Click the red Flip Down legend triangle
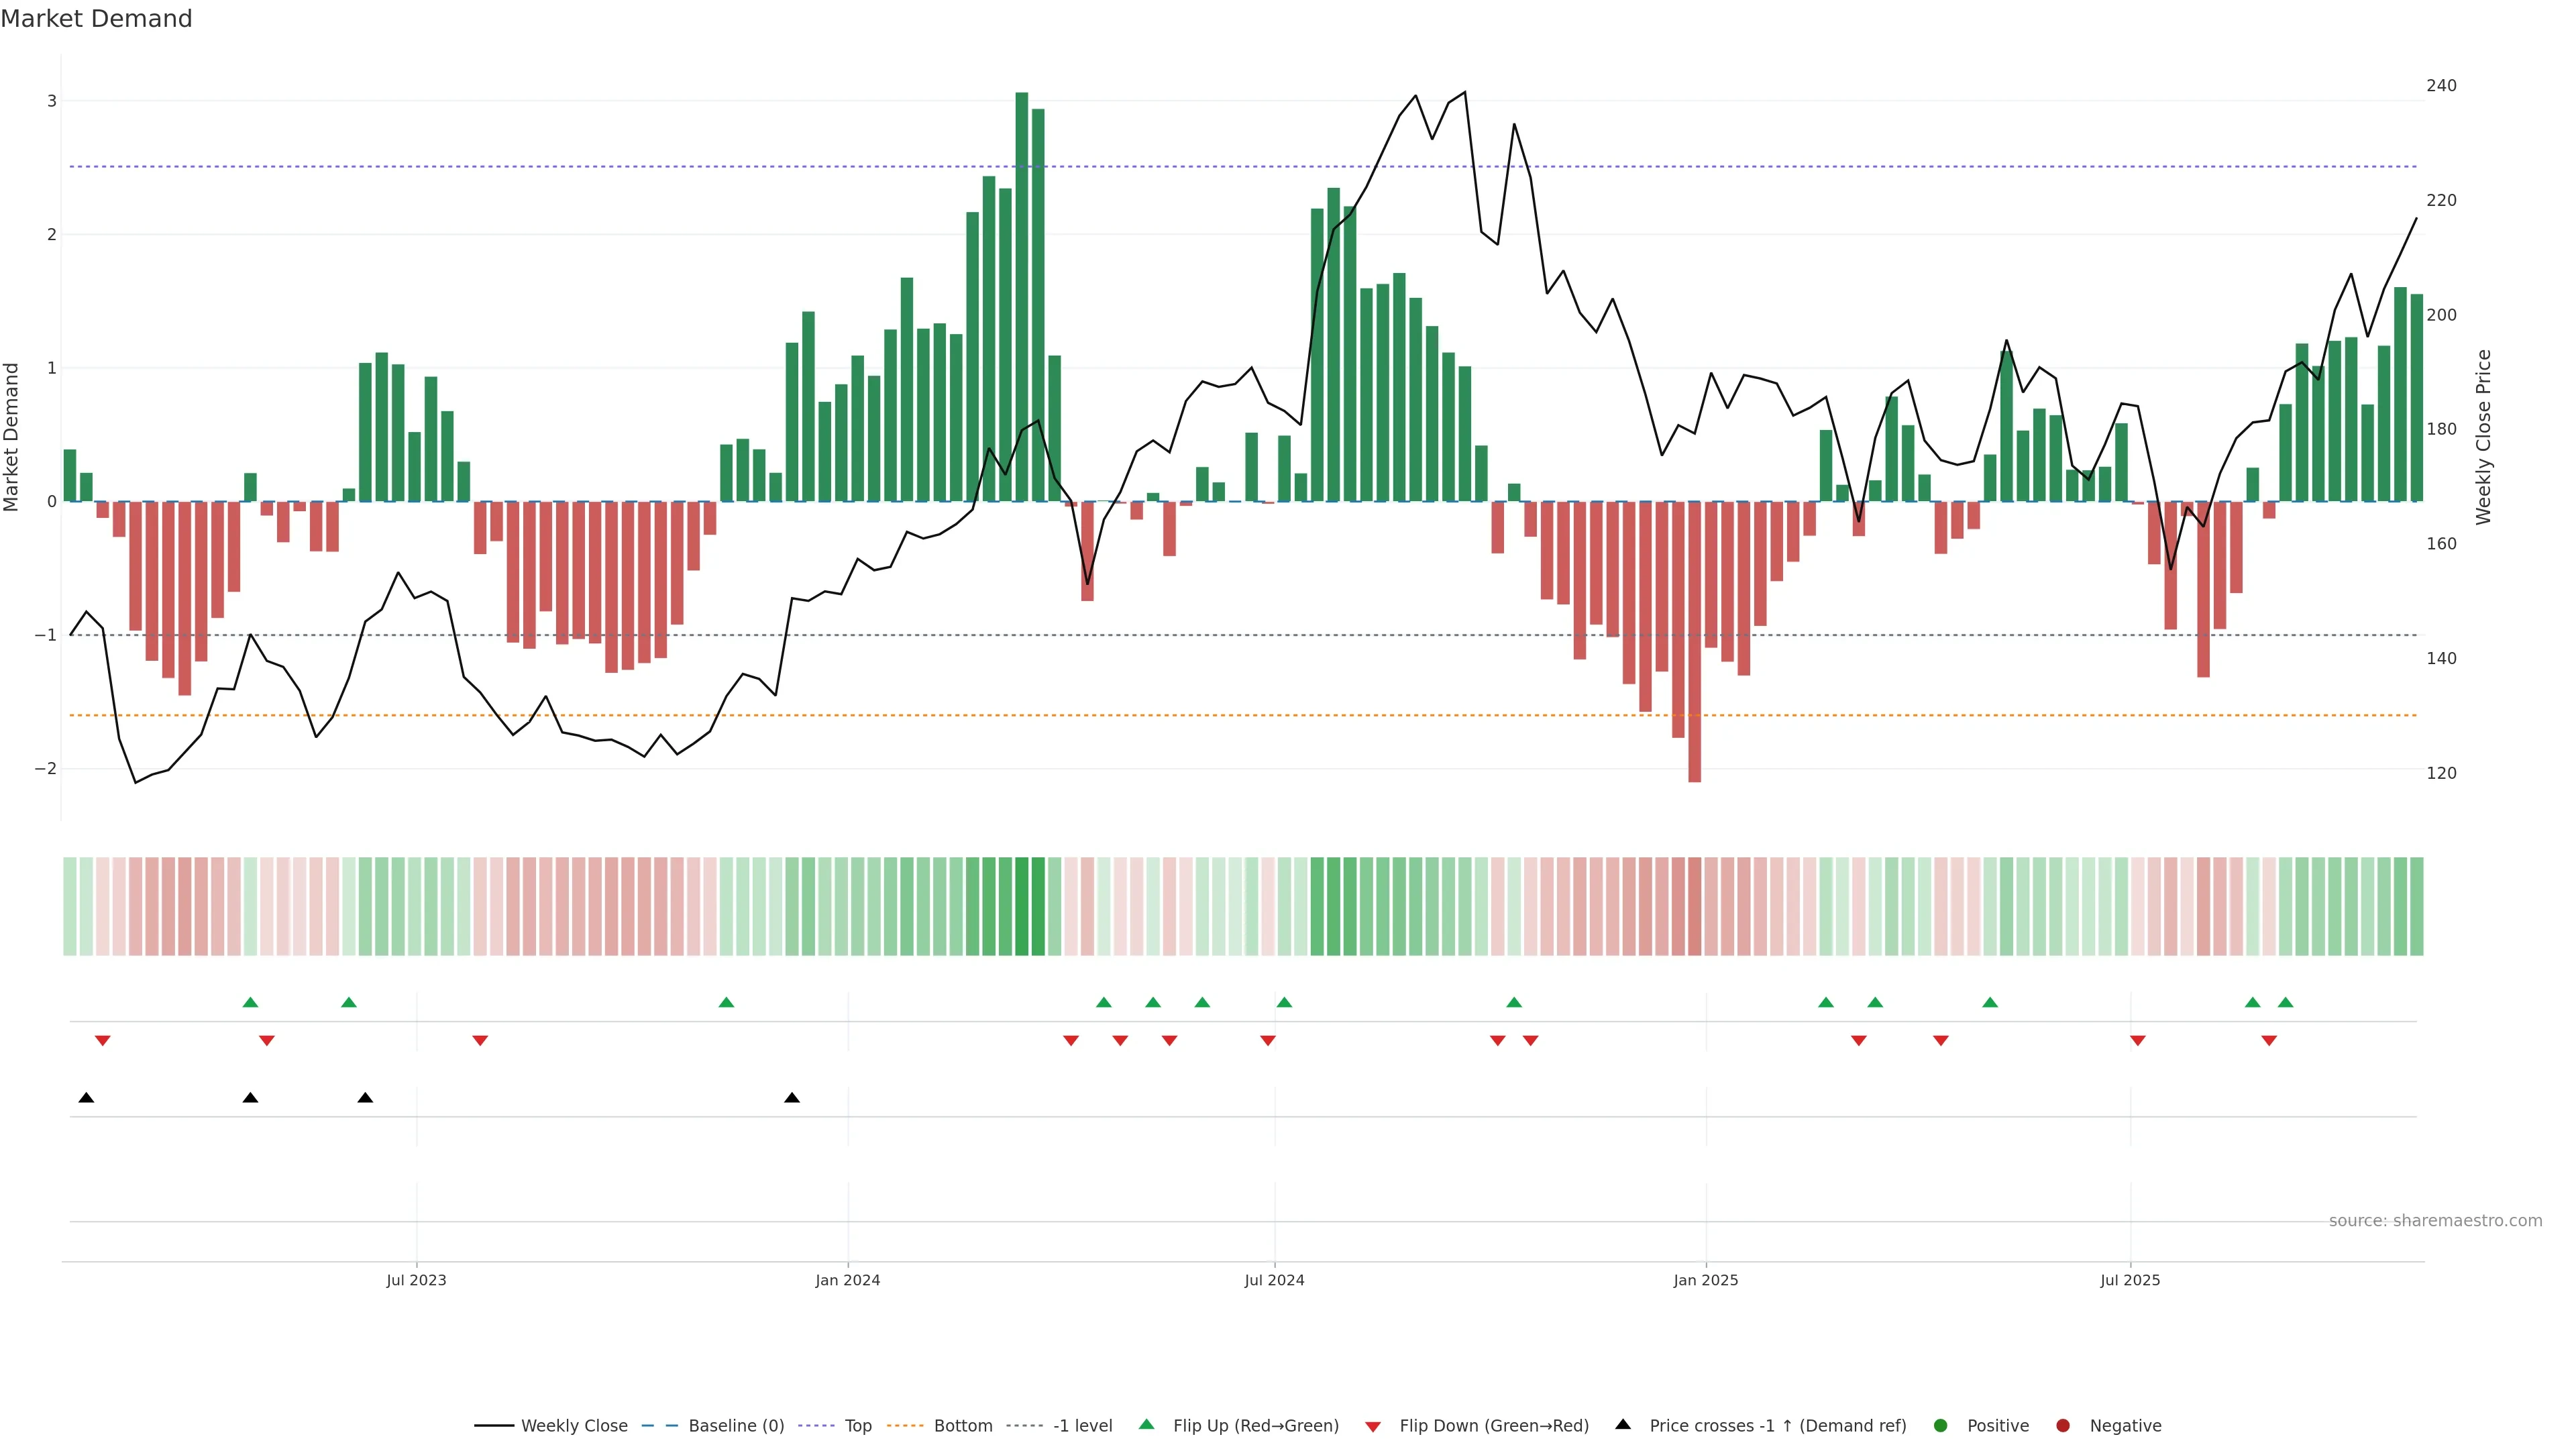 coord(1373,1426)
